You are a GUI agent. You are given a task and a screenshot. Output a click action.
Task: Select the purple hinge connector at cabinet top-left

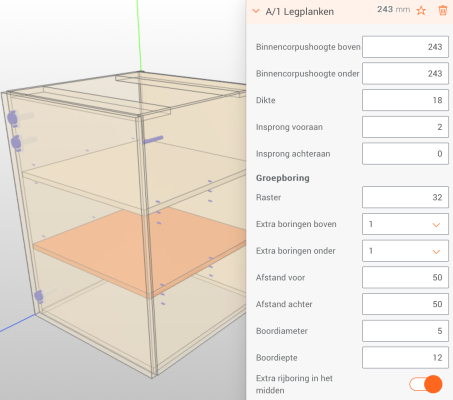click(13, 119)
